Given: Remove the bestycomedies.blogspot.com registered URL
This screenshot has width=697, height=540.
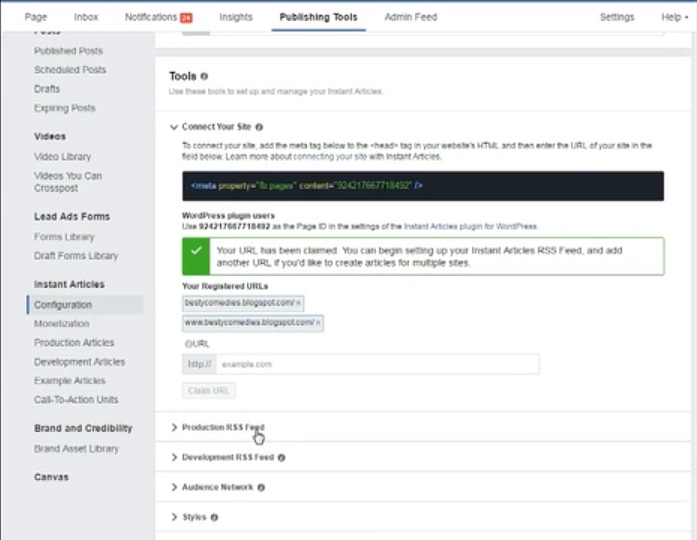Looking at the screenshot, I should pos(299,303).
